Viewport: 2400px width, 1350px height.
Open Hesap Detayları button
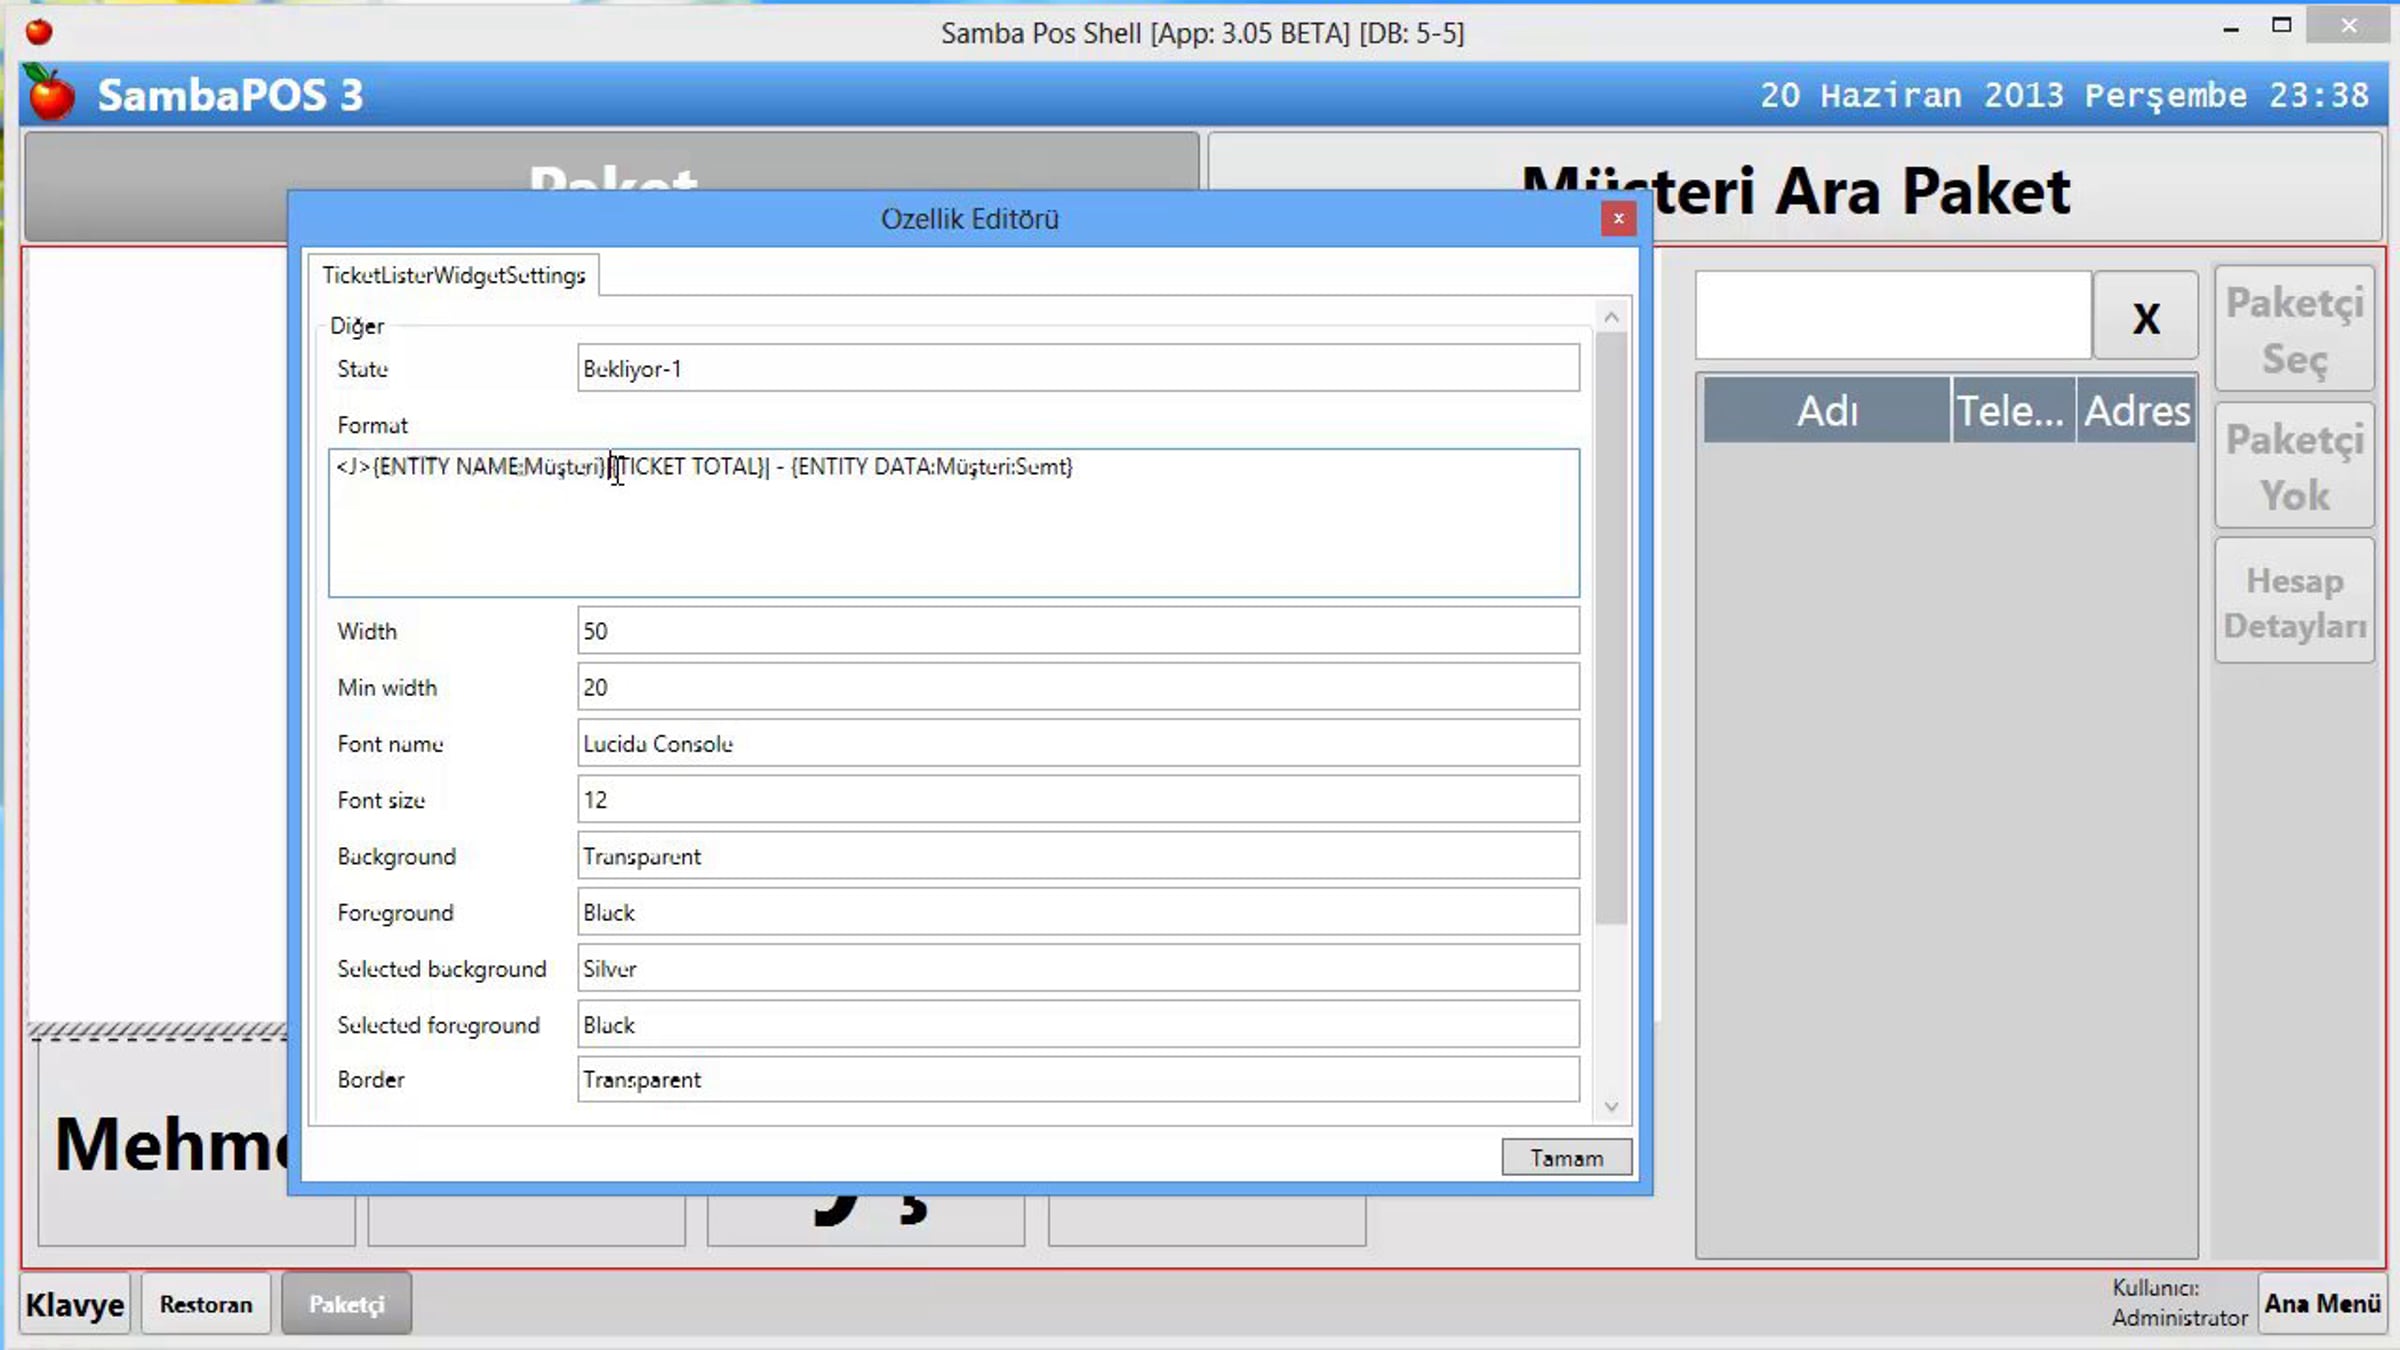[x=2294, y=602]
